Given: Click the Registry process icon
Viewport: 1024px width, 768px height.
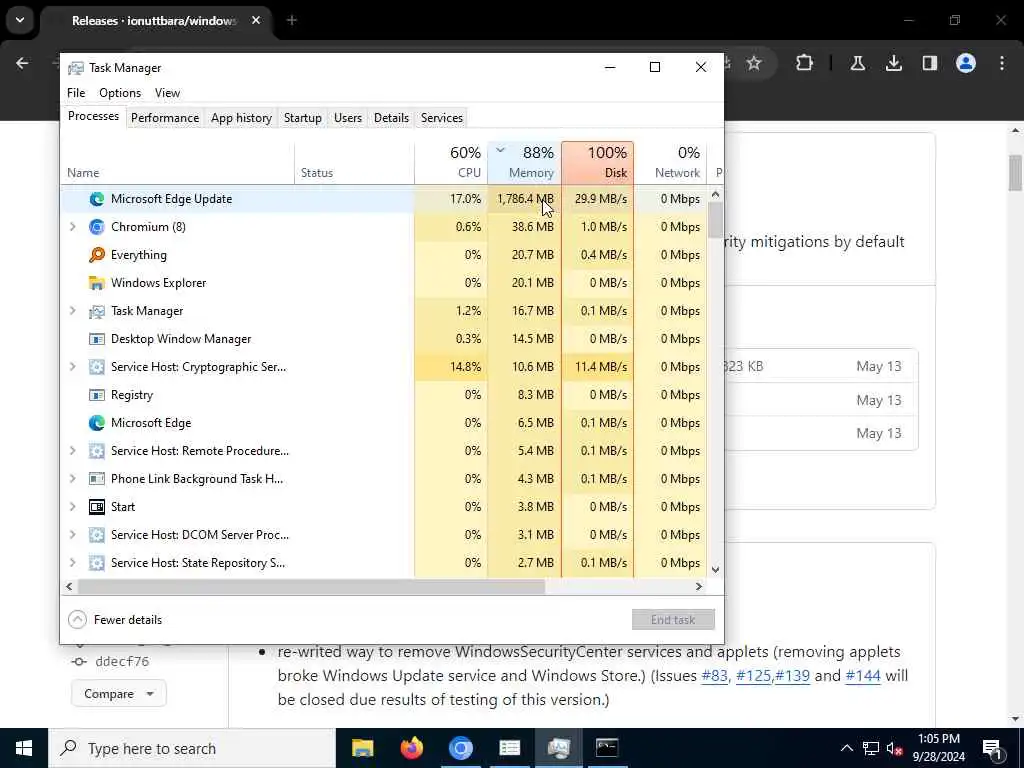Looking at the screenshot, I should point(97,395).
